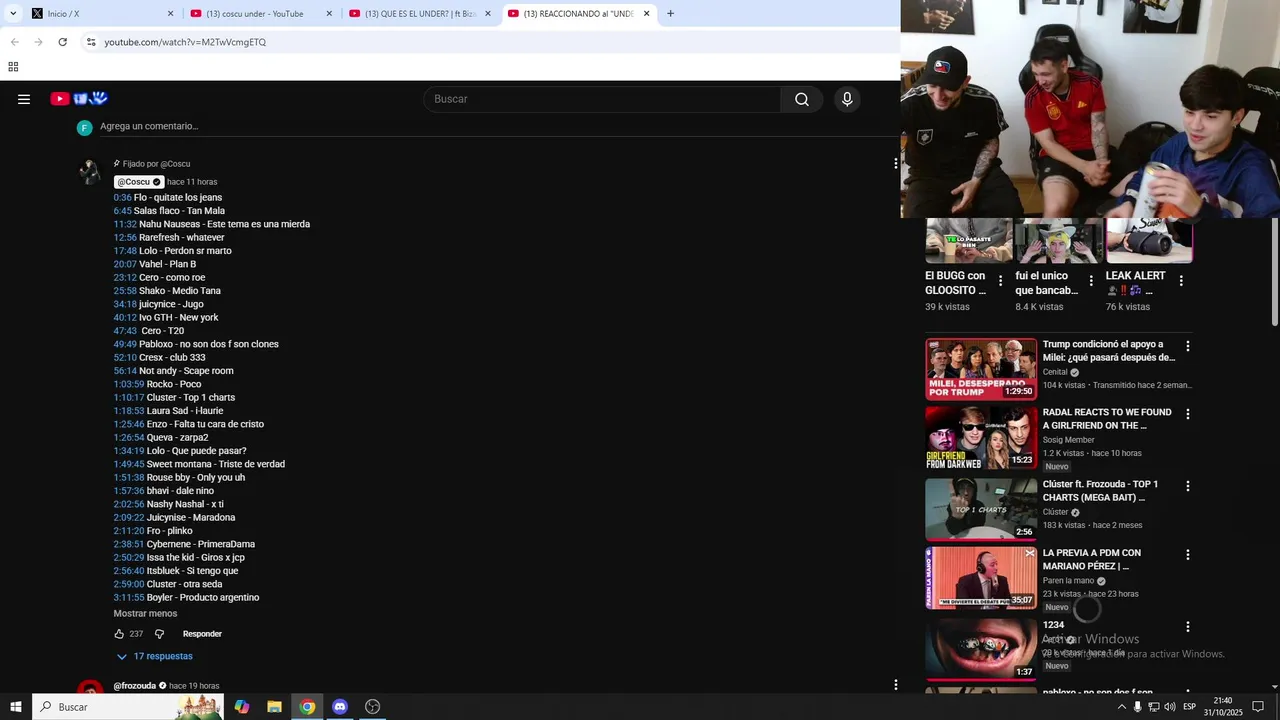Open Discord from the taskbar
The width and height of the screenshot is (1280, 720).
click(340, 706)
